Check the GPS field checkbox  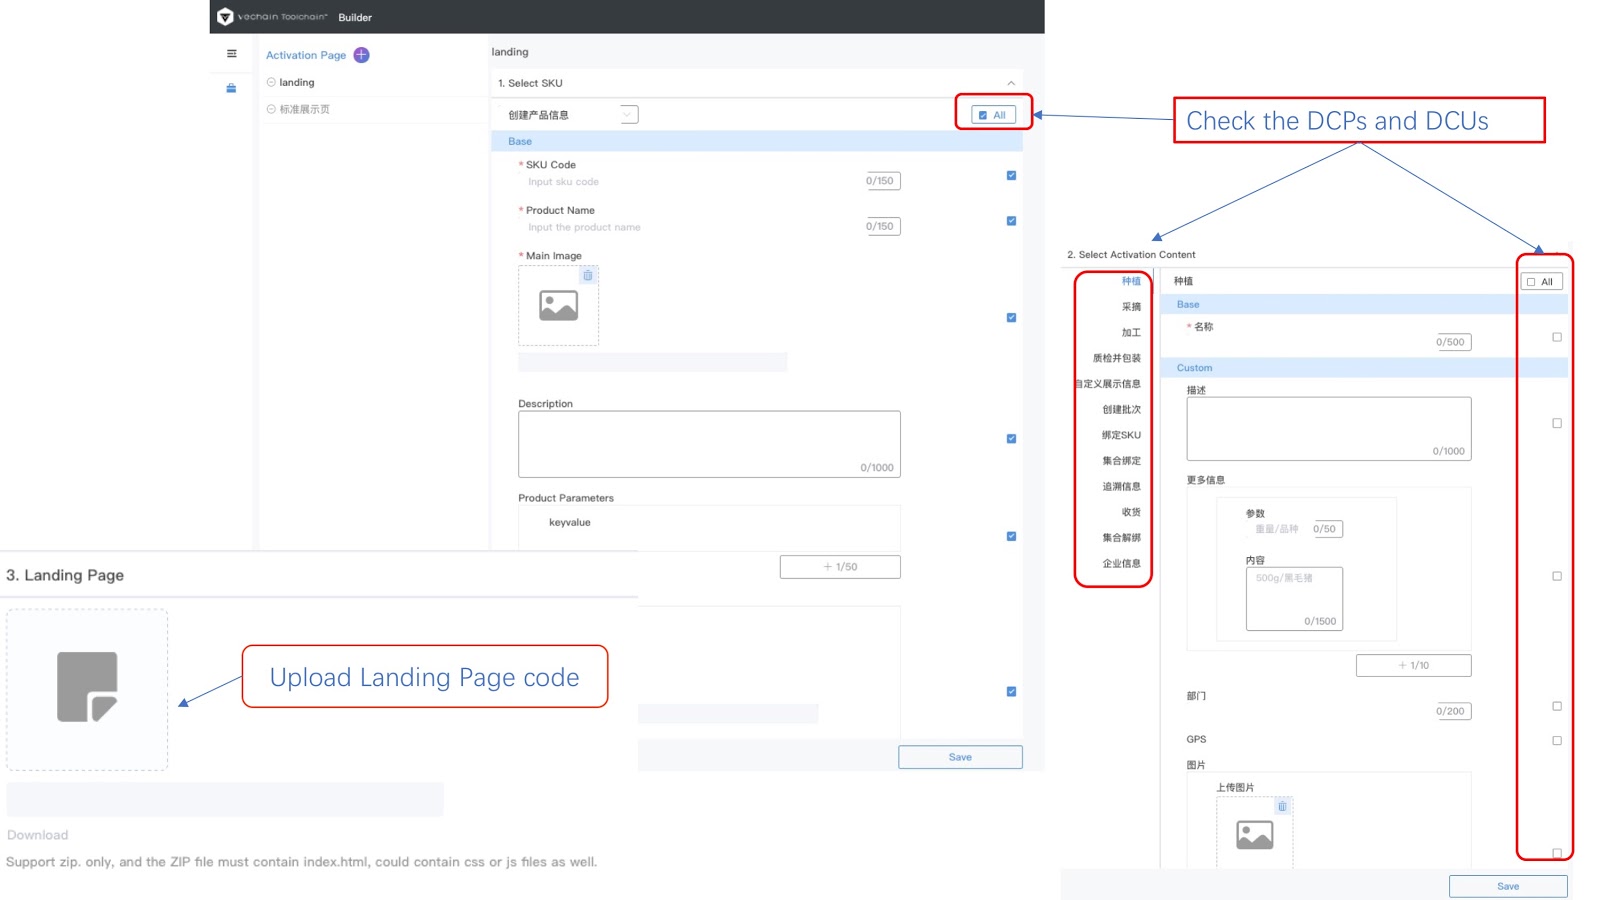click(x=1557, y=741)
